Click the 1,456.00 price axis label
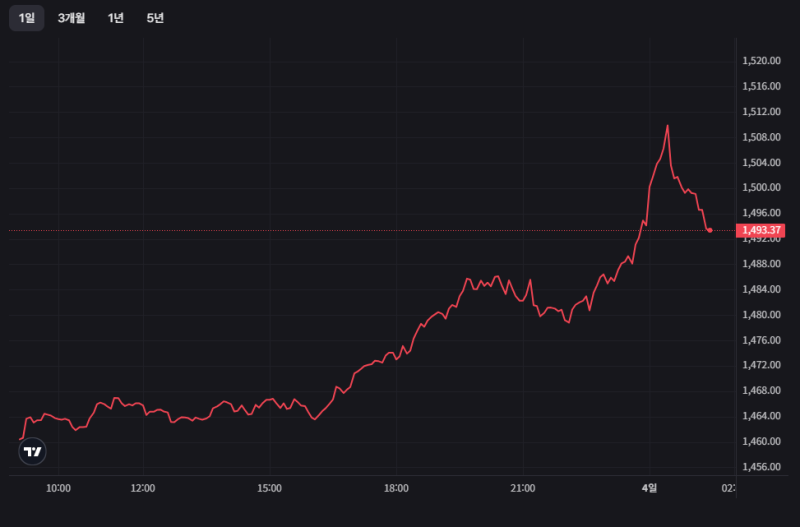Viewport: 800px width, 527px height. tap(761, 467)
